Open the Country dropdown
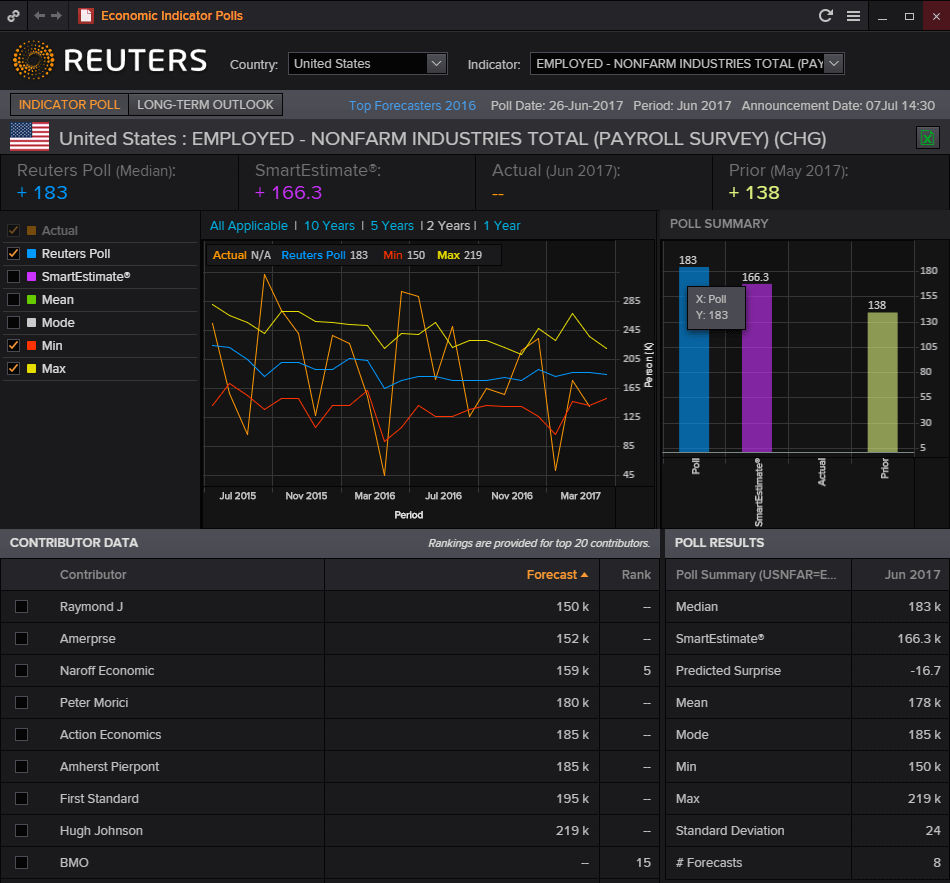This screenshot has height=883, width=950. coord(368,64)
